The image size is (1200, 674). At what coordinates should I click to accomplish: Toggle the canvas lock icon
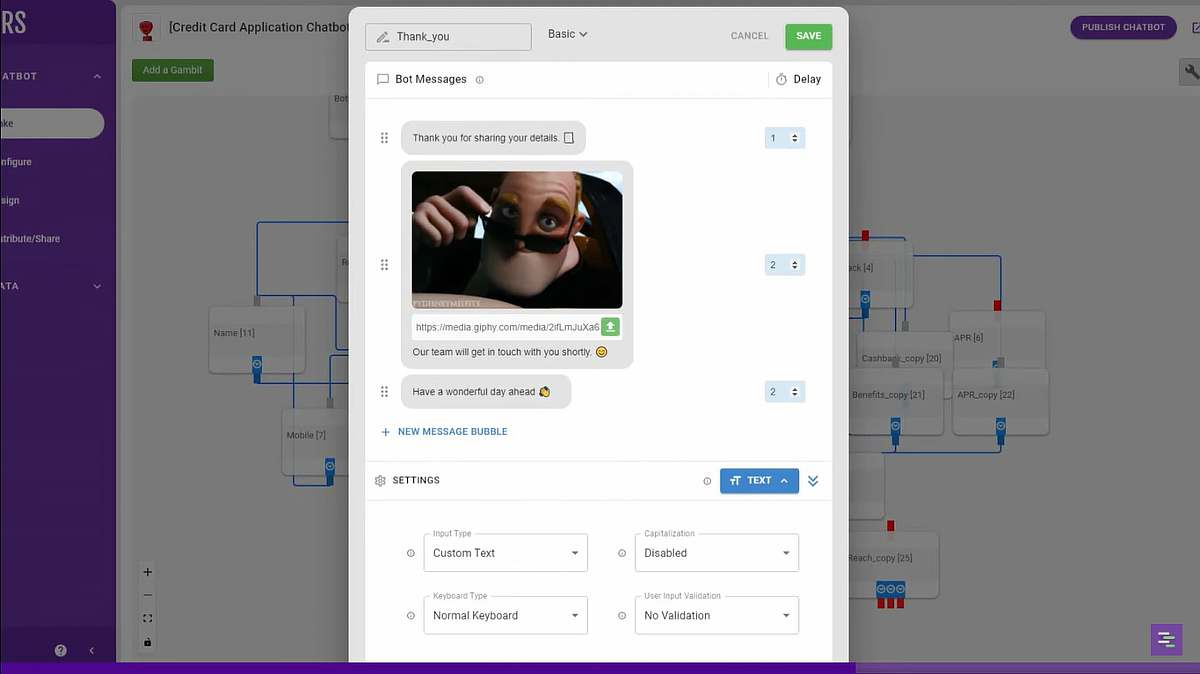click(148, 642)
